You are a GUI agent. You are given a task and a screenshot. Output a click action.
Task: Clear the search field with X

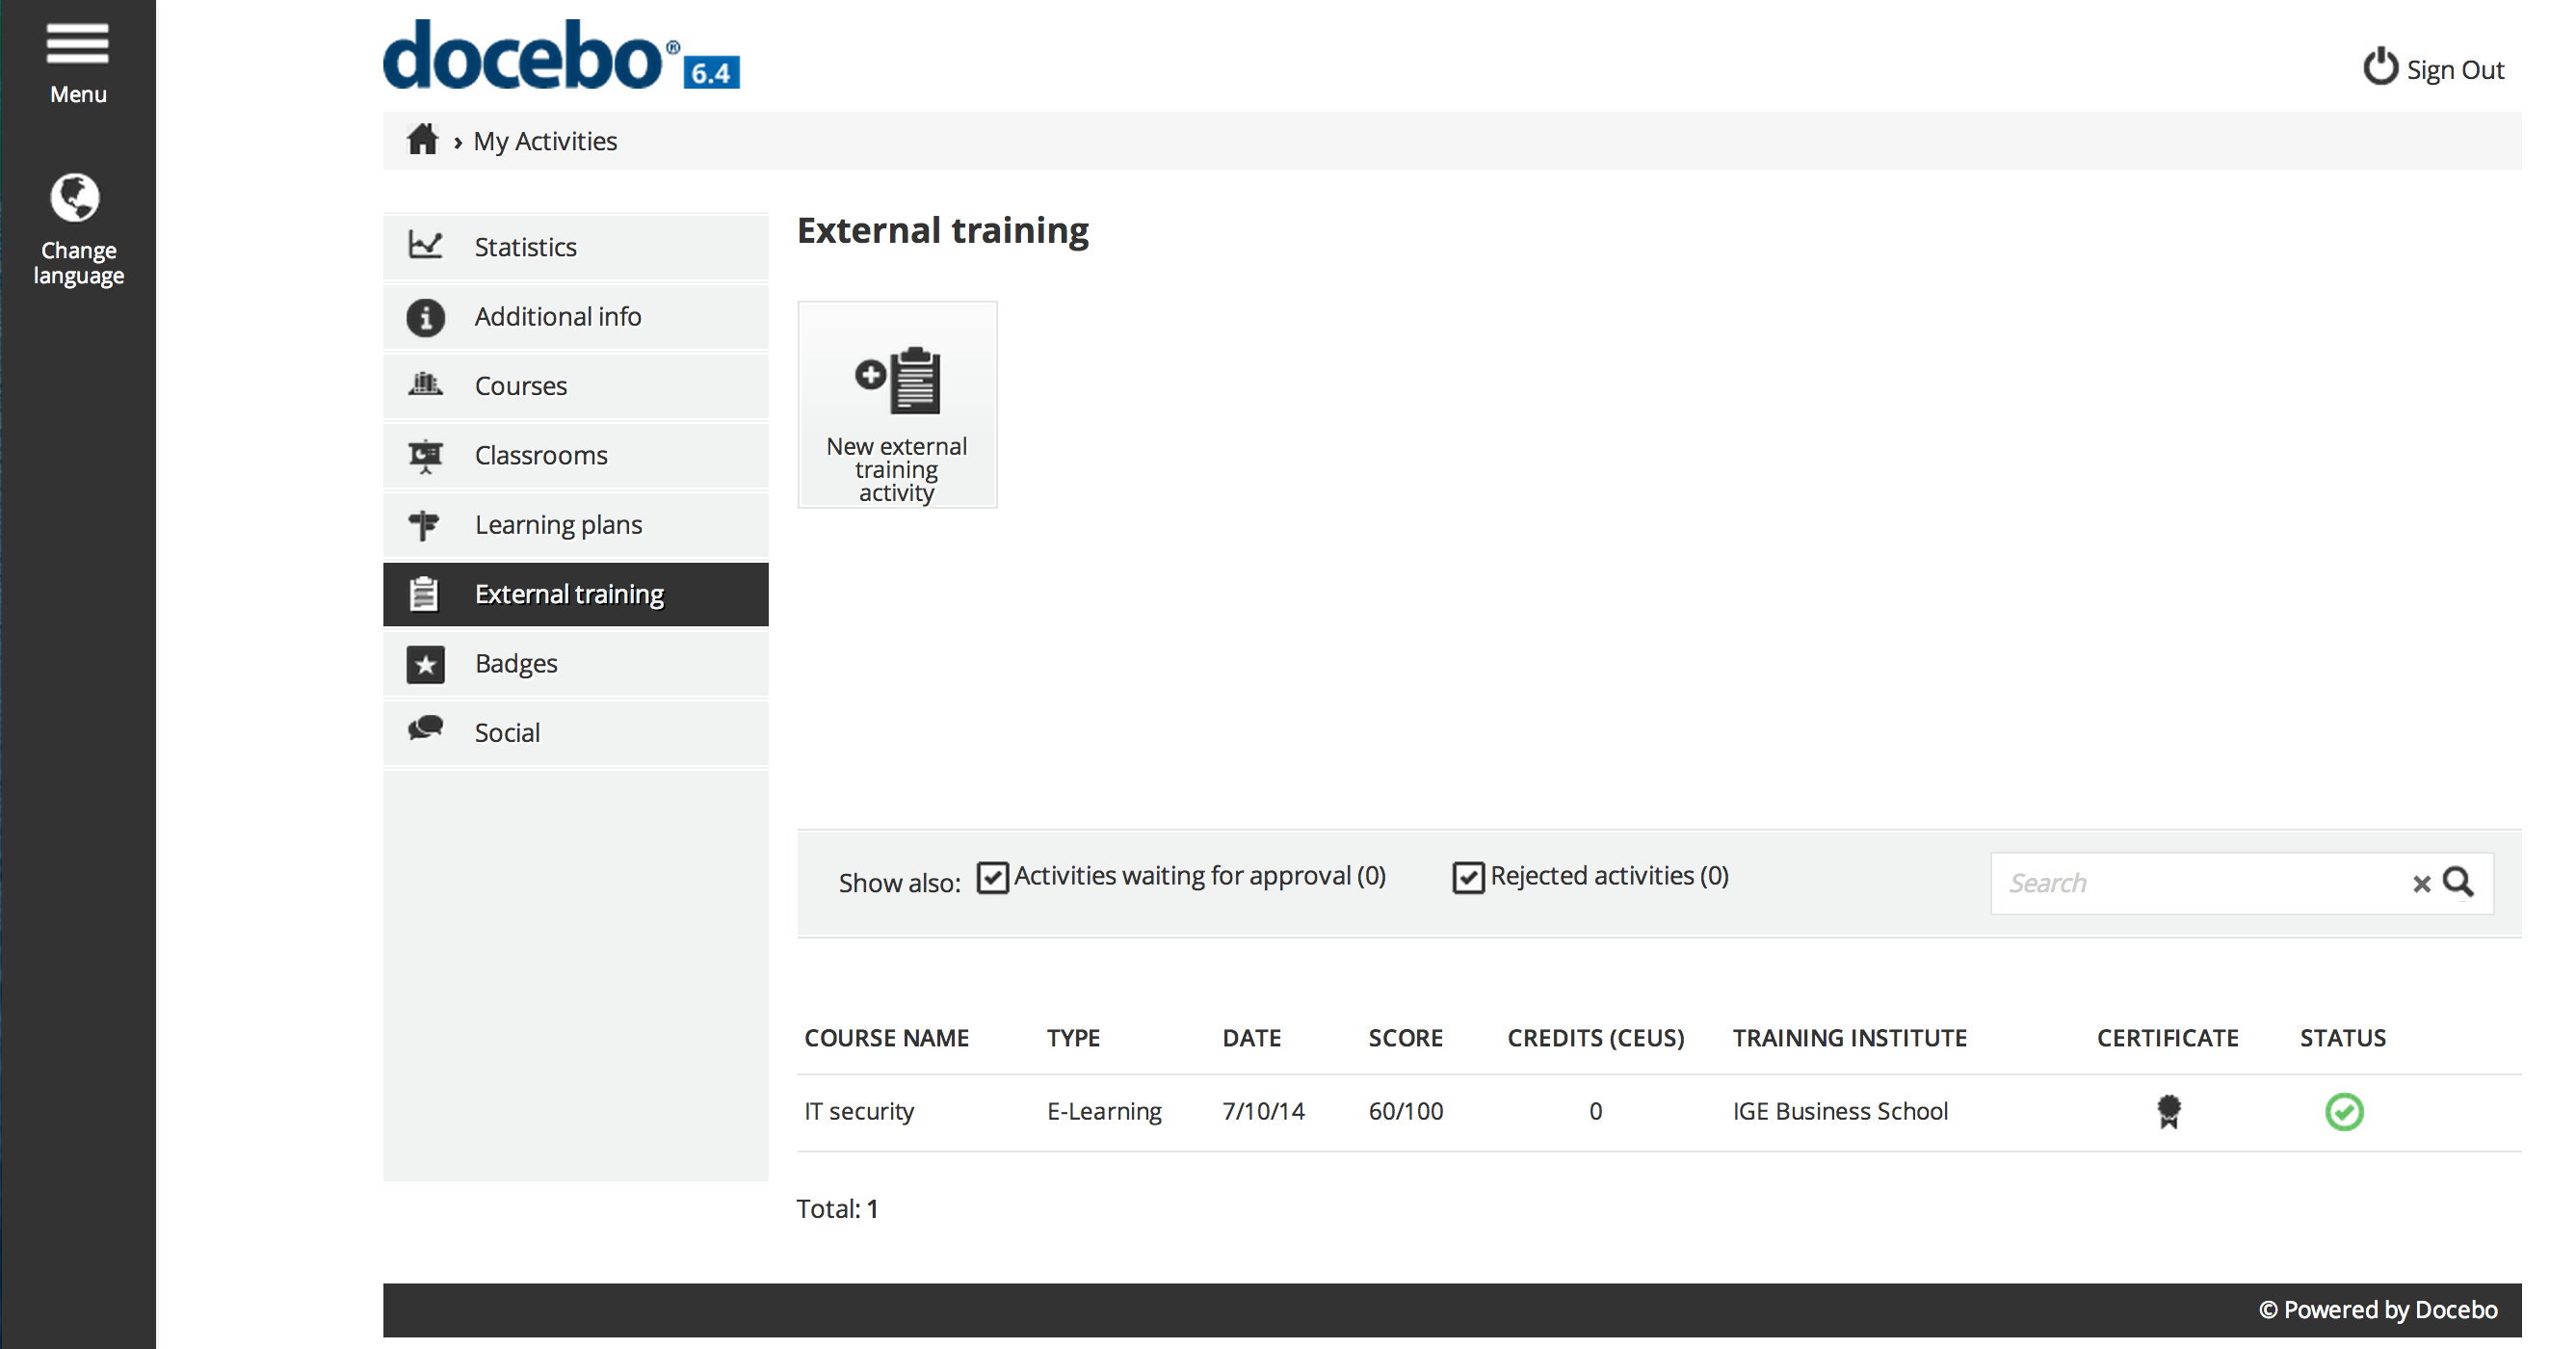pos(2421,884)
